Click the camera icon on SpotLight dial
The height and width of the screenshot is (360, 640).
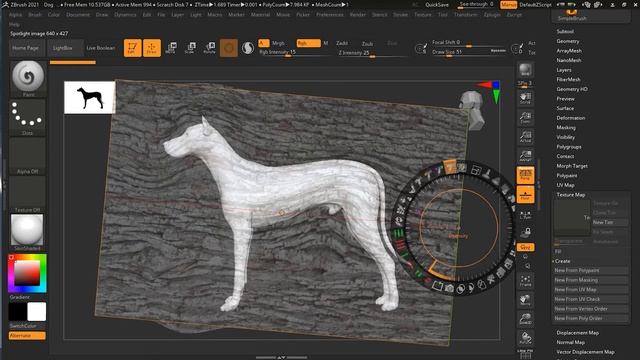[449, 289]
